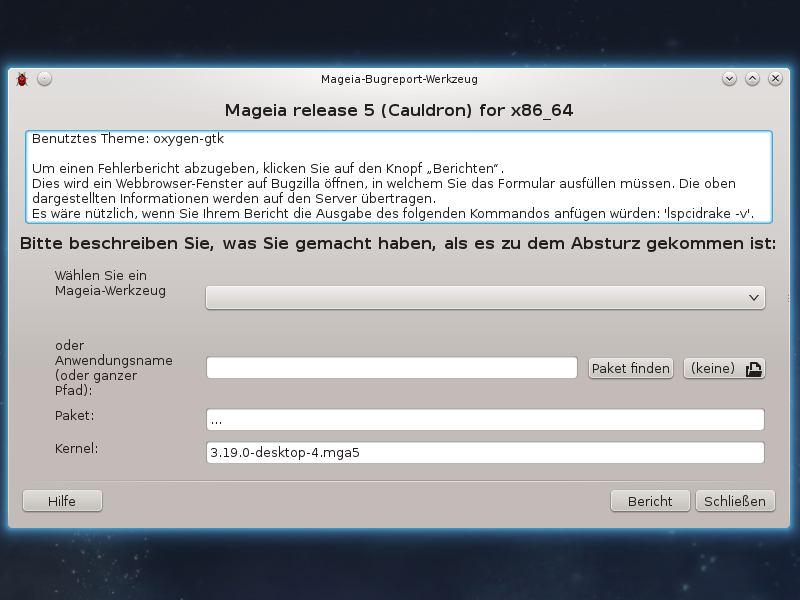Maximize the Mageia-Bugreport-Werkzeug window

(x=753, y=79)
